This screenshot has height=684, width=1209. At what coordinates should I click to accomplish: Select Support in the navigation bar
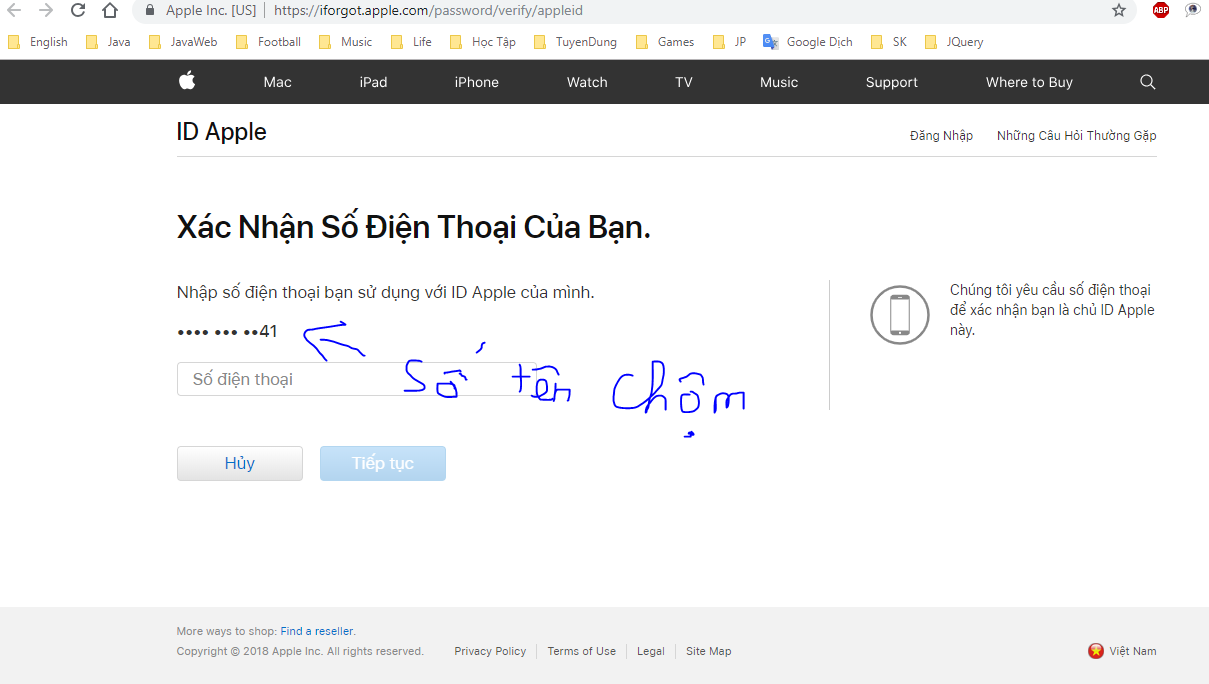(x=891, y=82)
